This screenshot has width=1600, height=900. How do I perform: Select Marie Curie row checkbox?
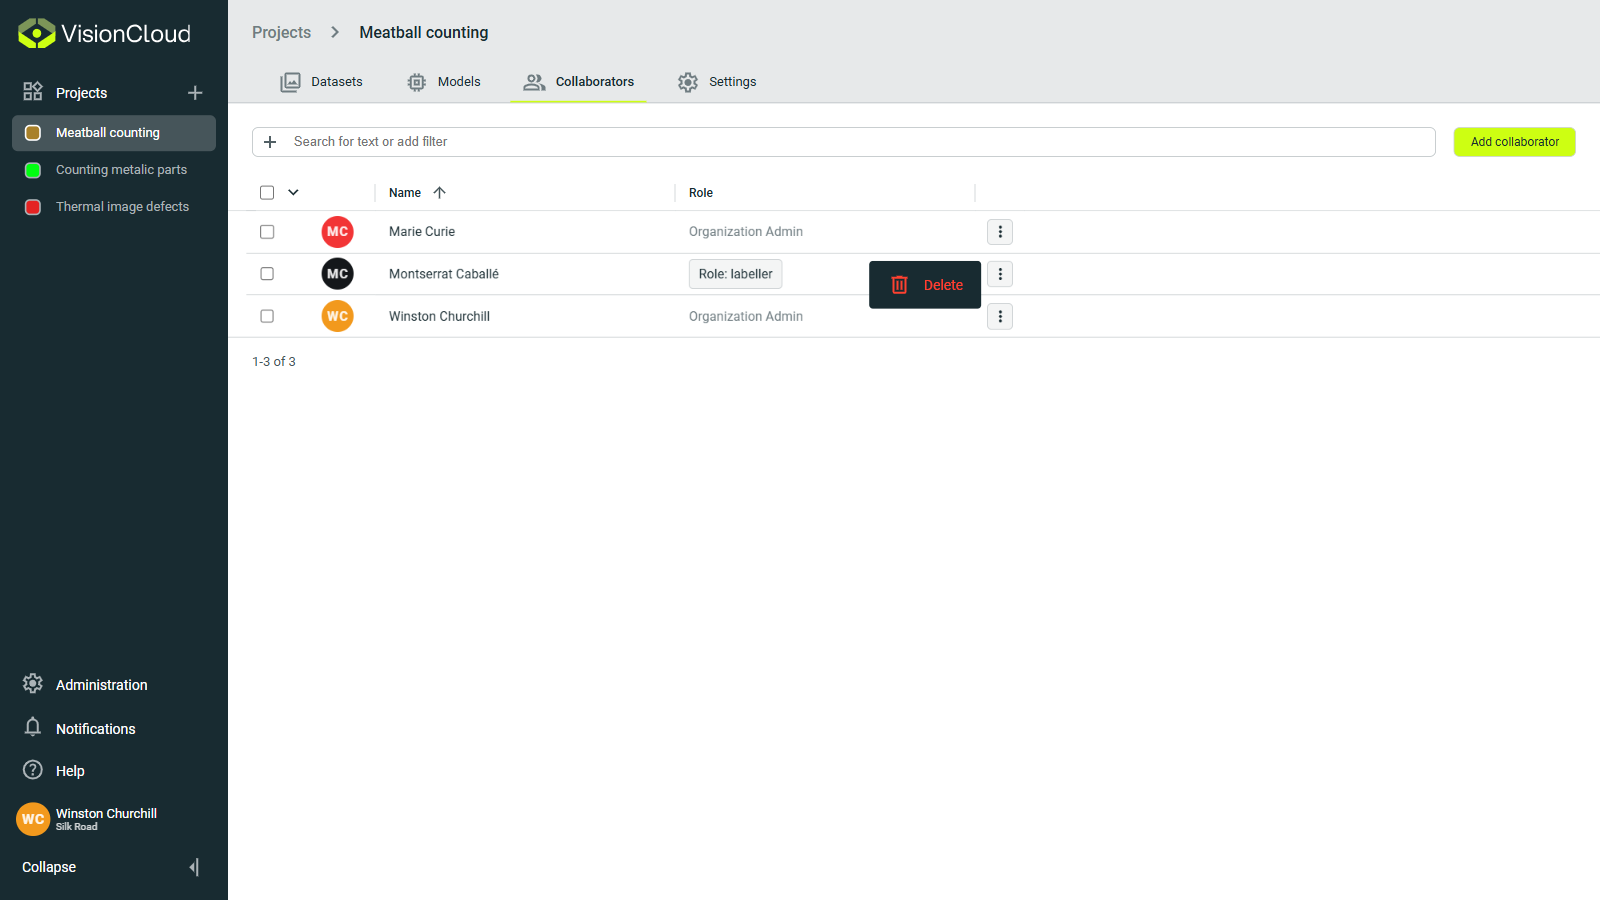point(267,232)
